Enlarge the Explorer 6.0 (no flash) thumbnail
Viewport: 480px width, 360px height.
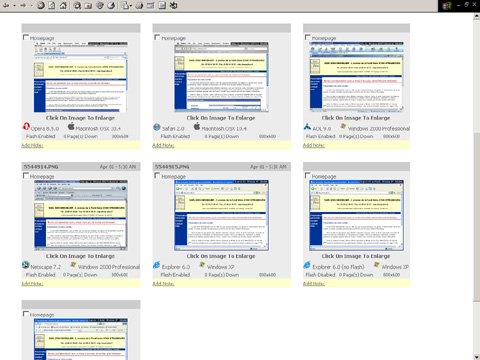(356, 215)
